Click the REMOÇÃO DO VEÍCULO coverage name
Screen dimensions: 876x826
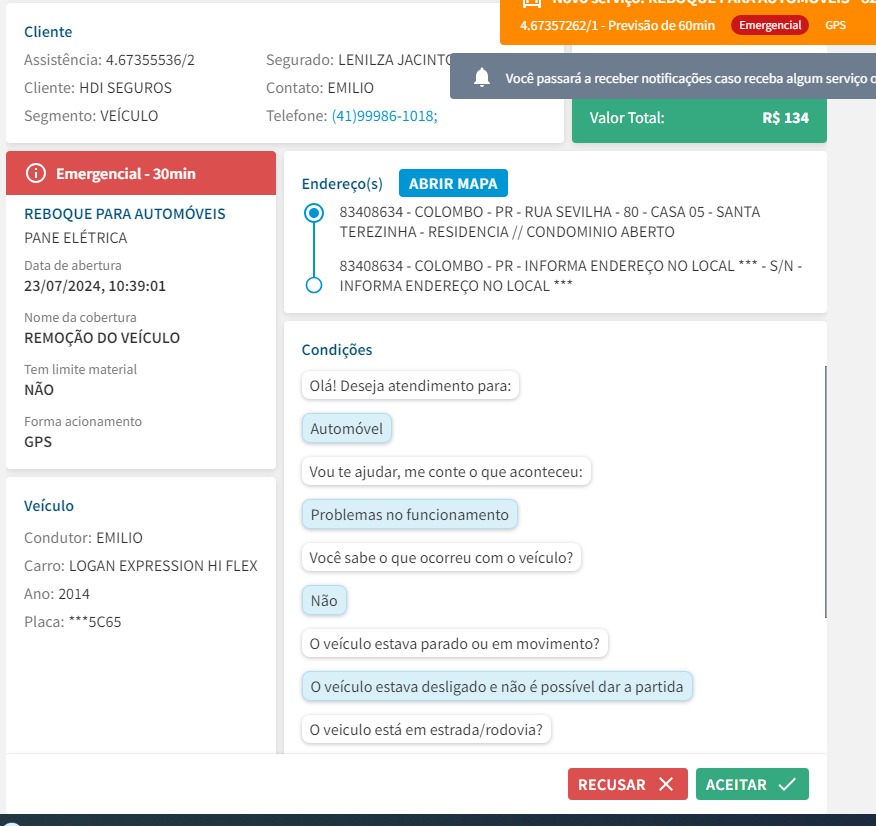pyautogui.click(x=102, y=338)
